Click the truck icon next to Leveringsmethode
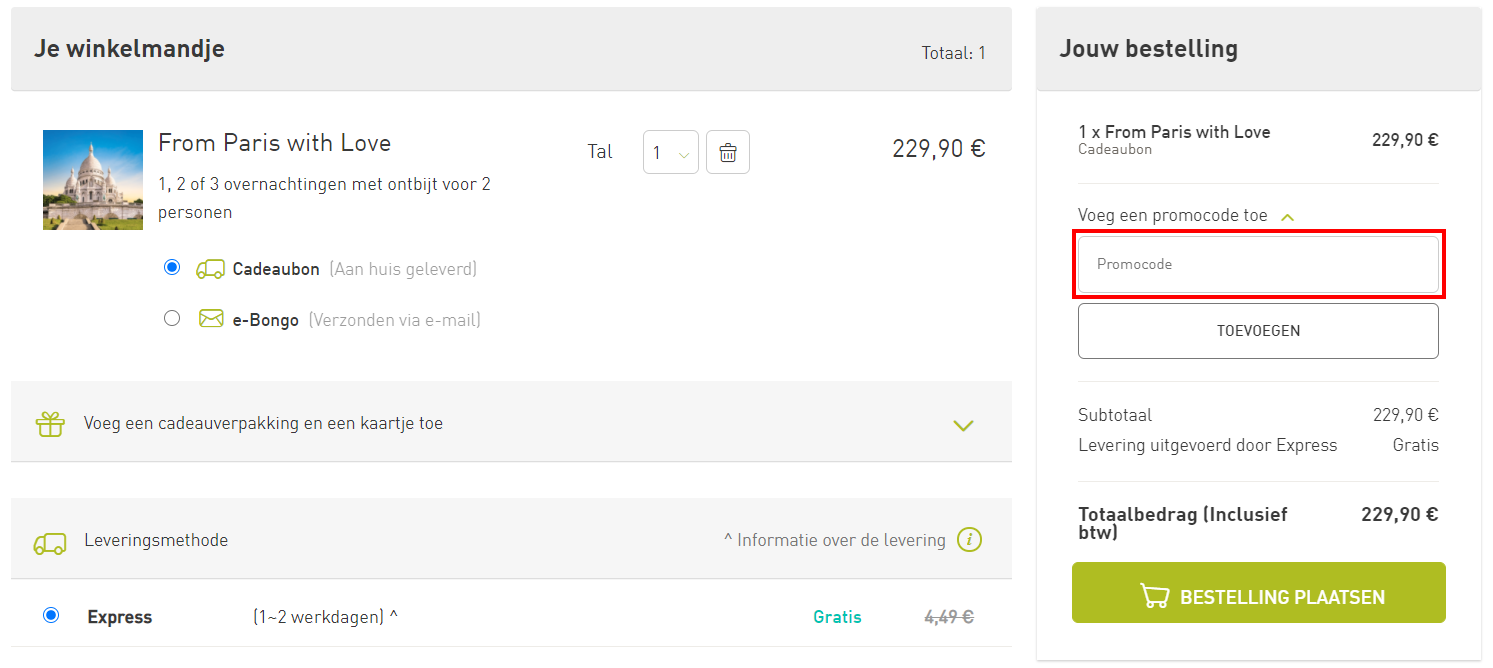This screenshot has height=668, width=1493. 50,541
